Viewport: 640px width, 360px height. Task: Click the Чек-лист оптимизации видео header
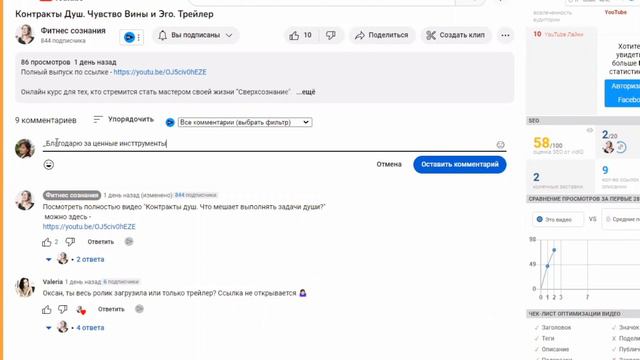[583, 313]
